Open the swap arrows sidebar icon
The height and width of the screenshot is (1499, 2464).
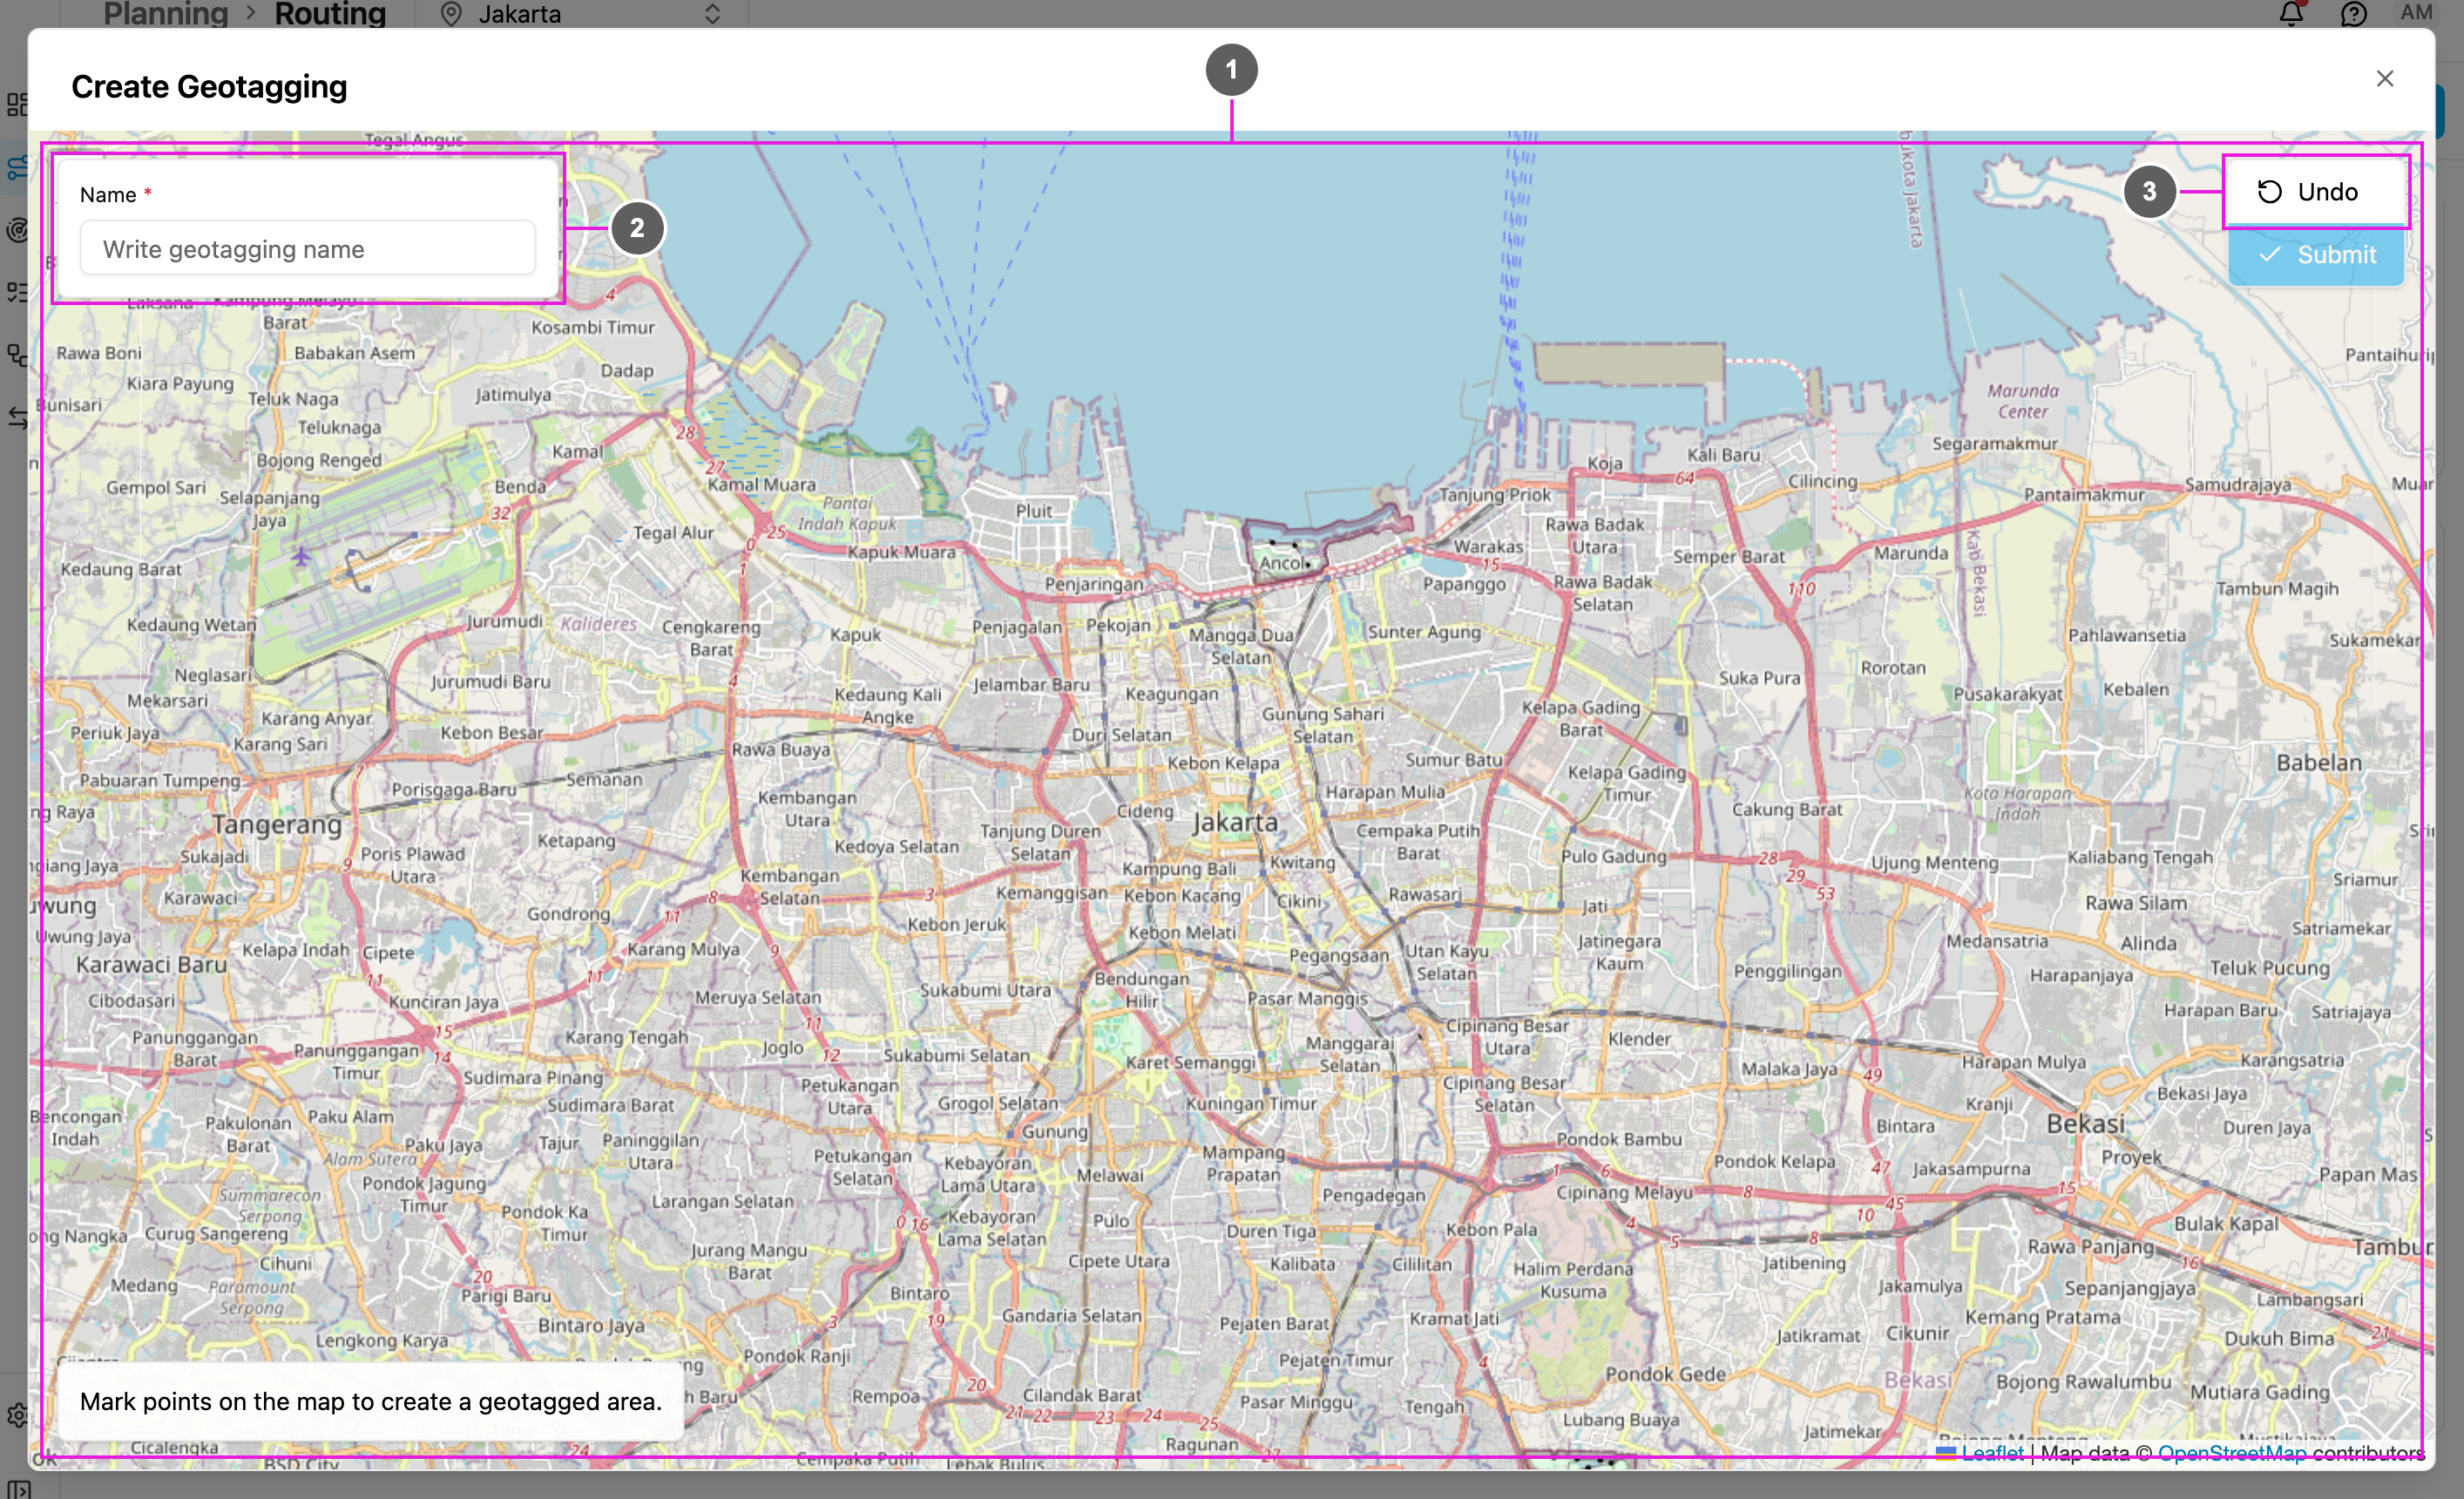(x=17, y=417)
